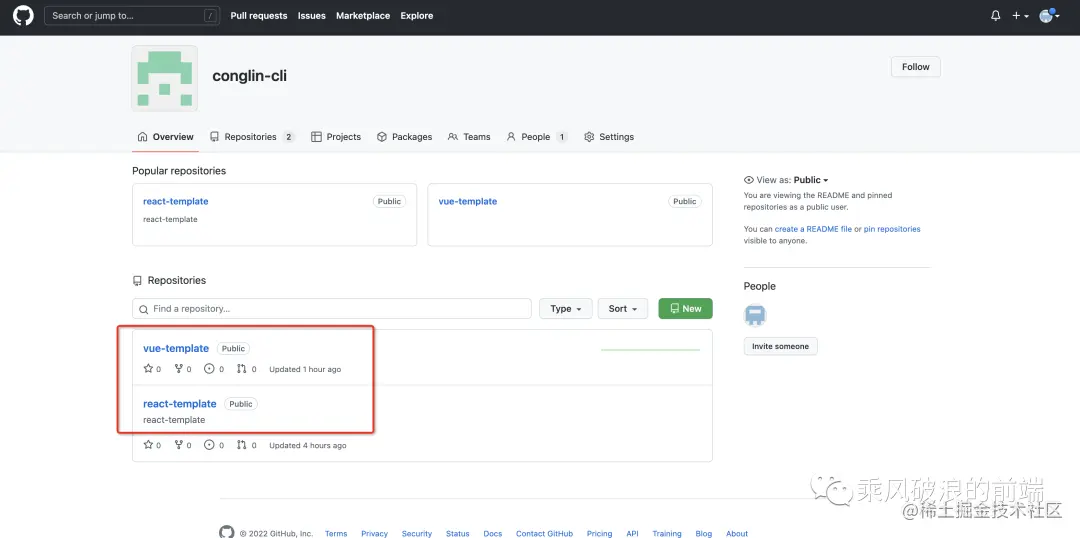Switch to the Projects tab

point(335,137)
